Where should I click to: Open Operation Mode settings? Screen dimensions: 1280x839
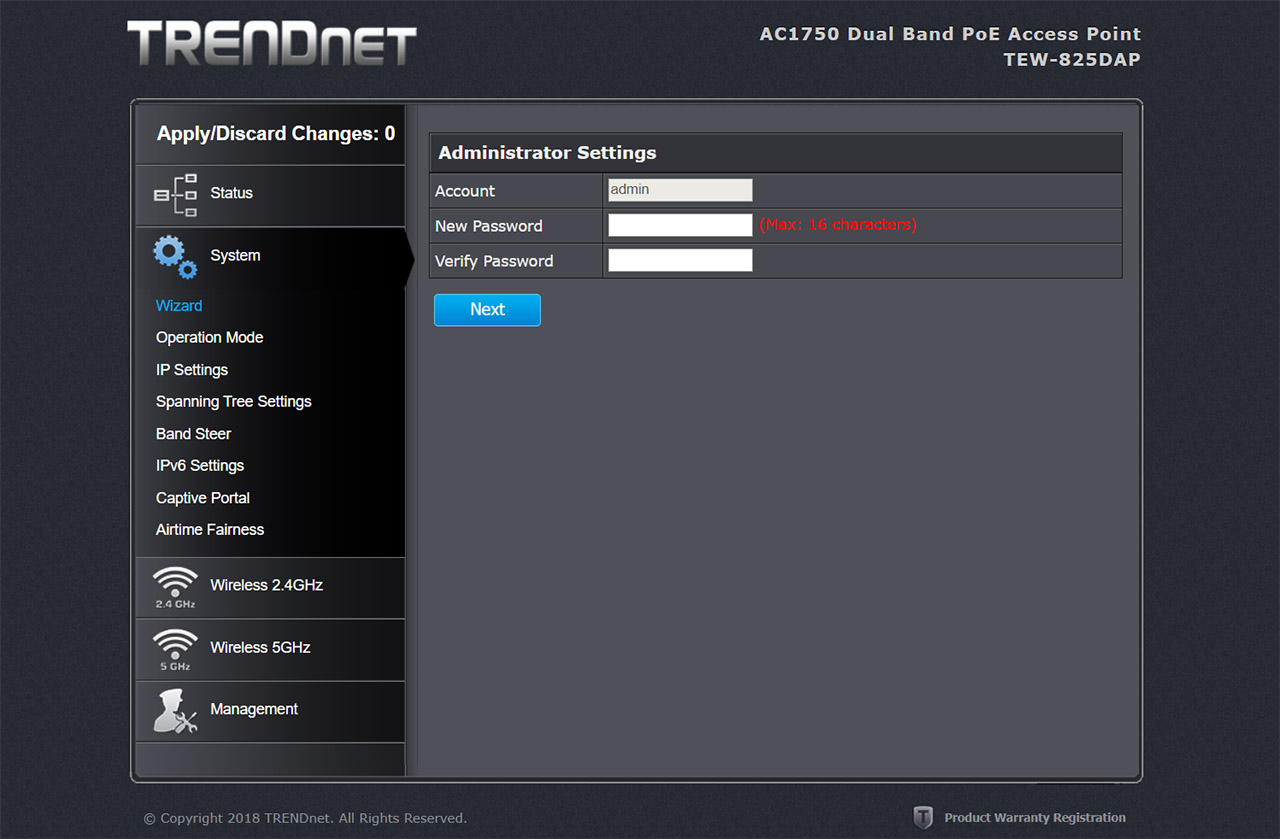[209, 338]
